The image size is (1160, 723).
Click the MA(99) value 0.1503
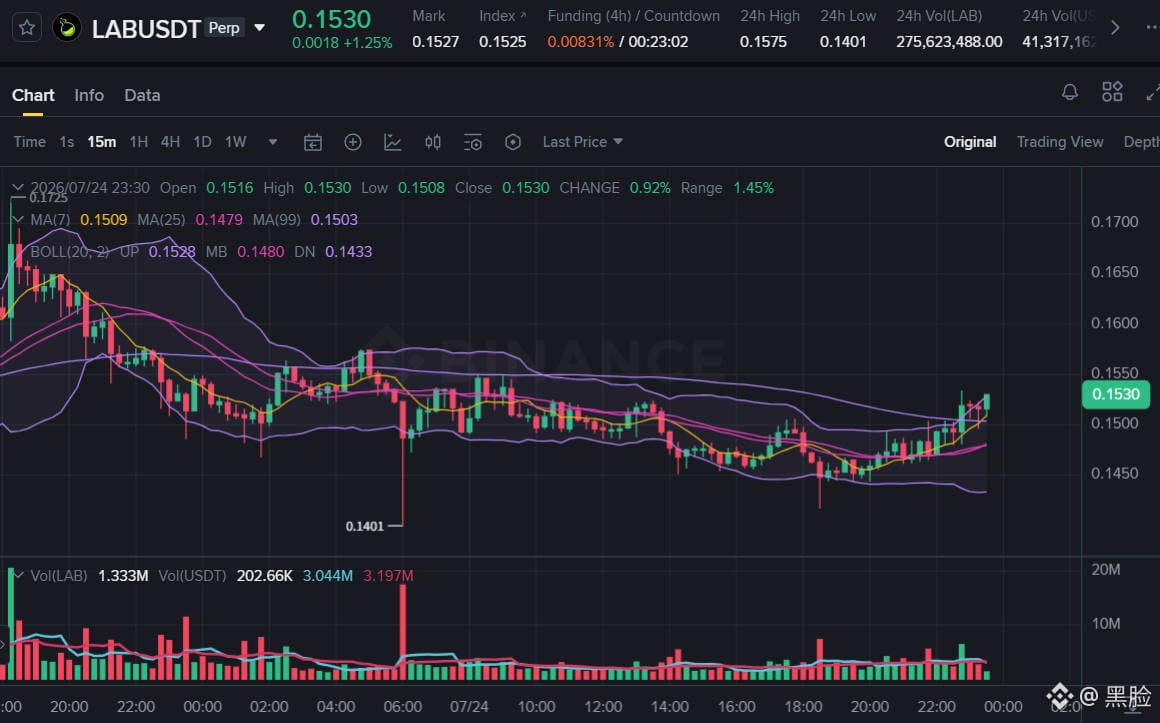[x=334, y=220]
